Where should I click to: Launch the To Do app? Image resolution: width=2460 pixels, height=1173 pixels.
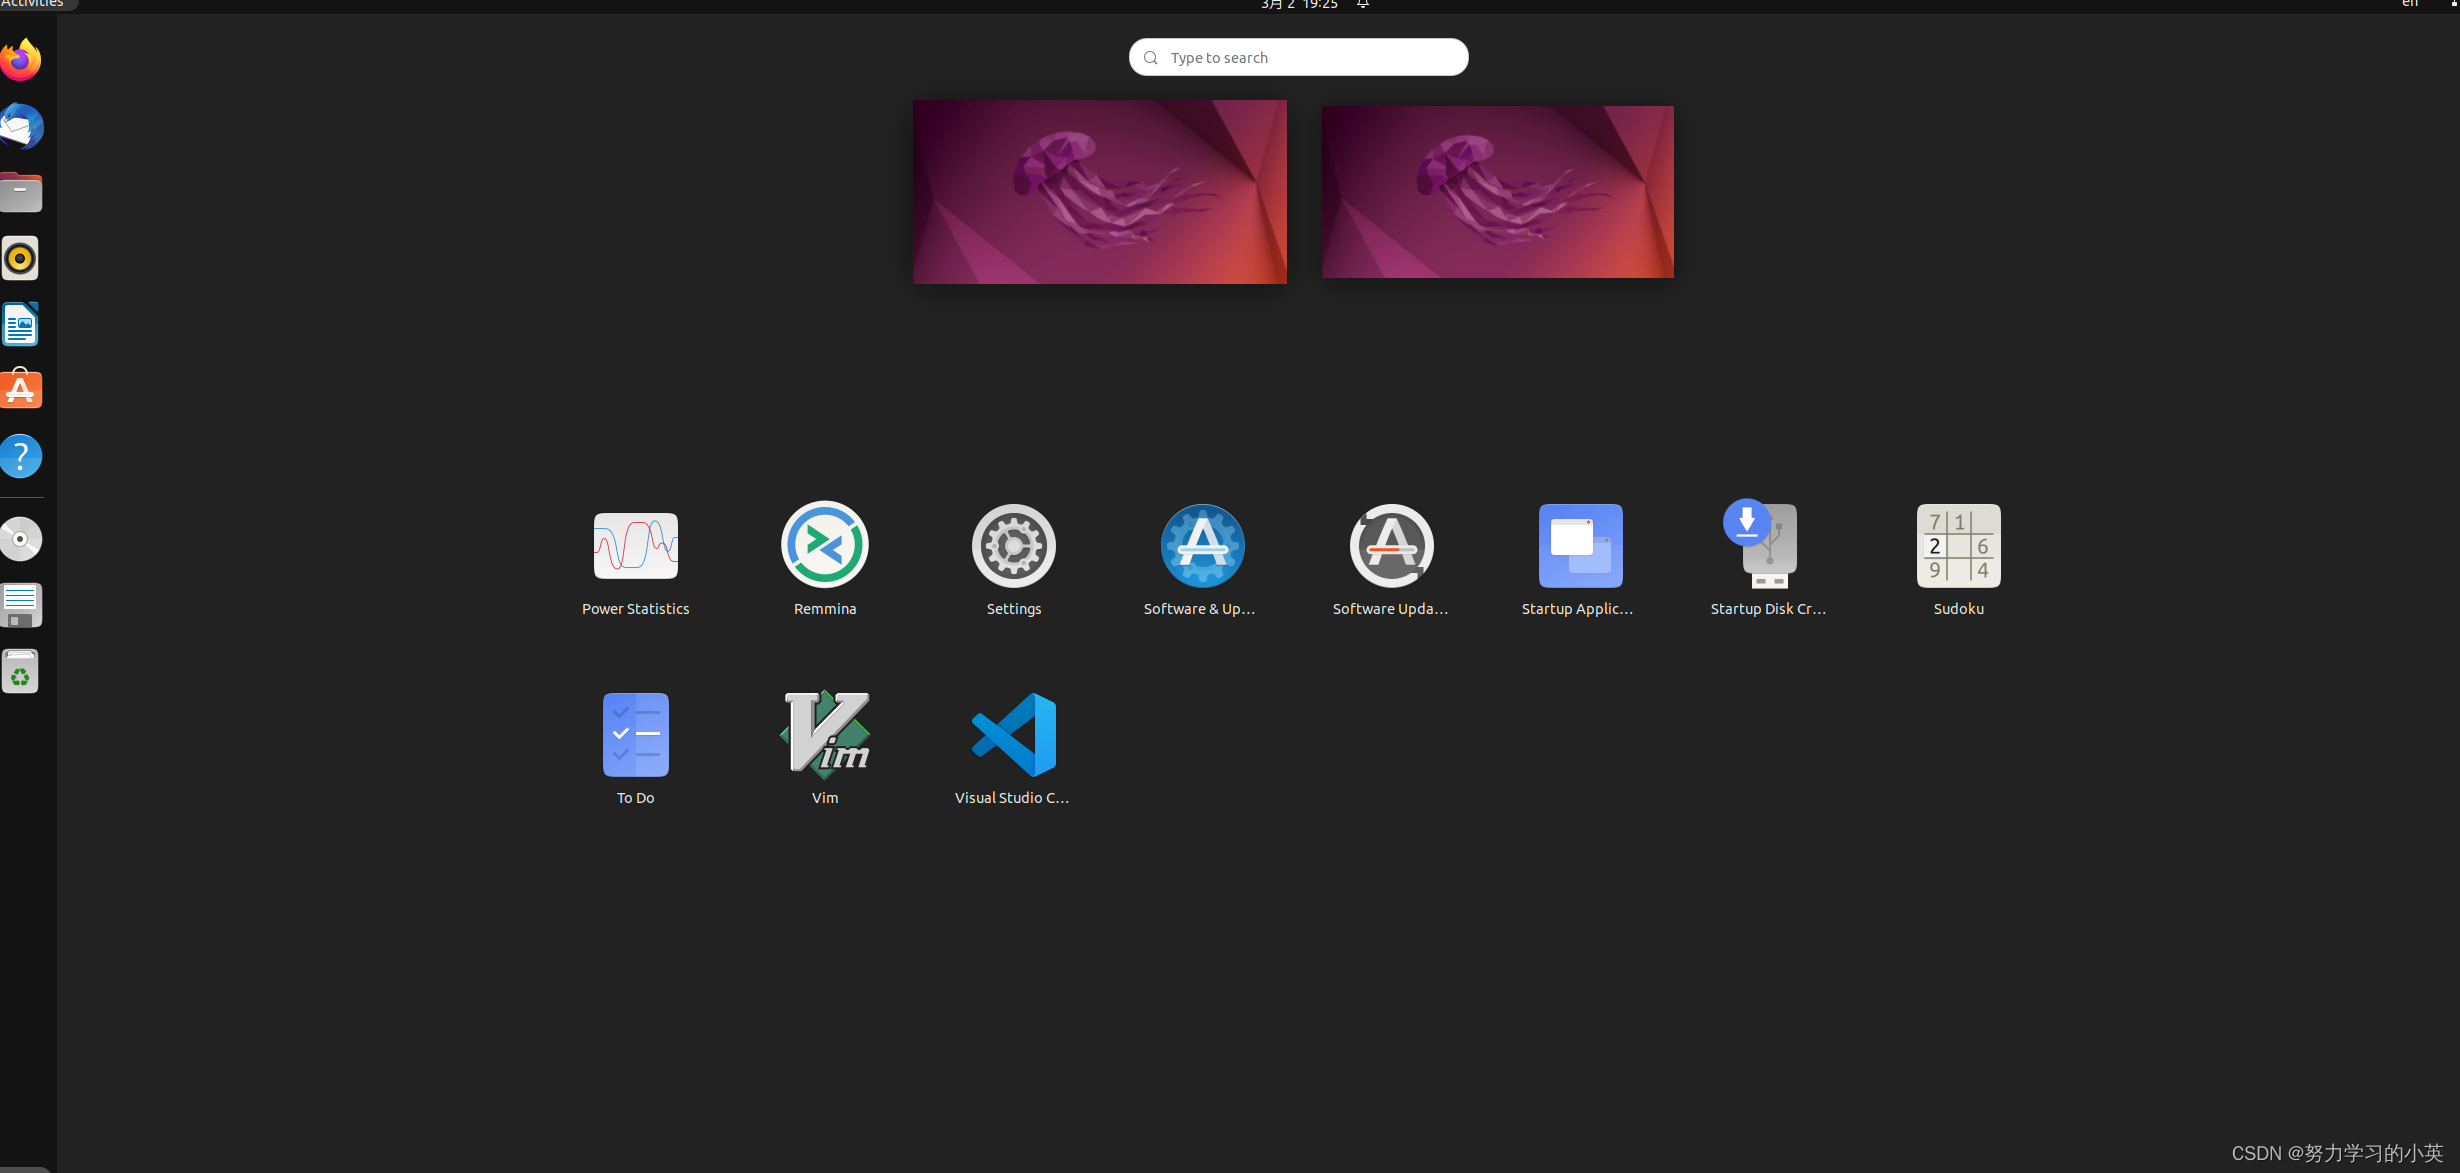point(635,736)
